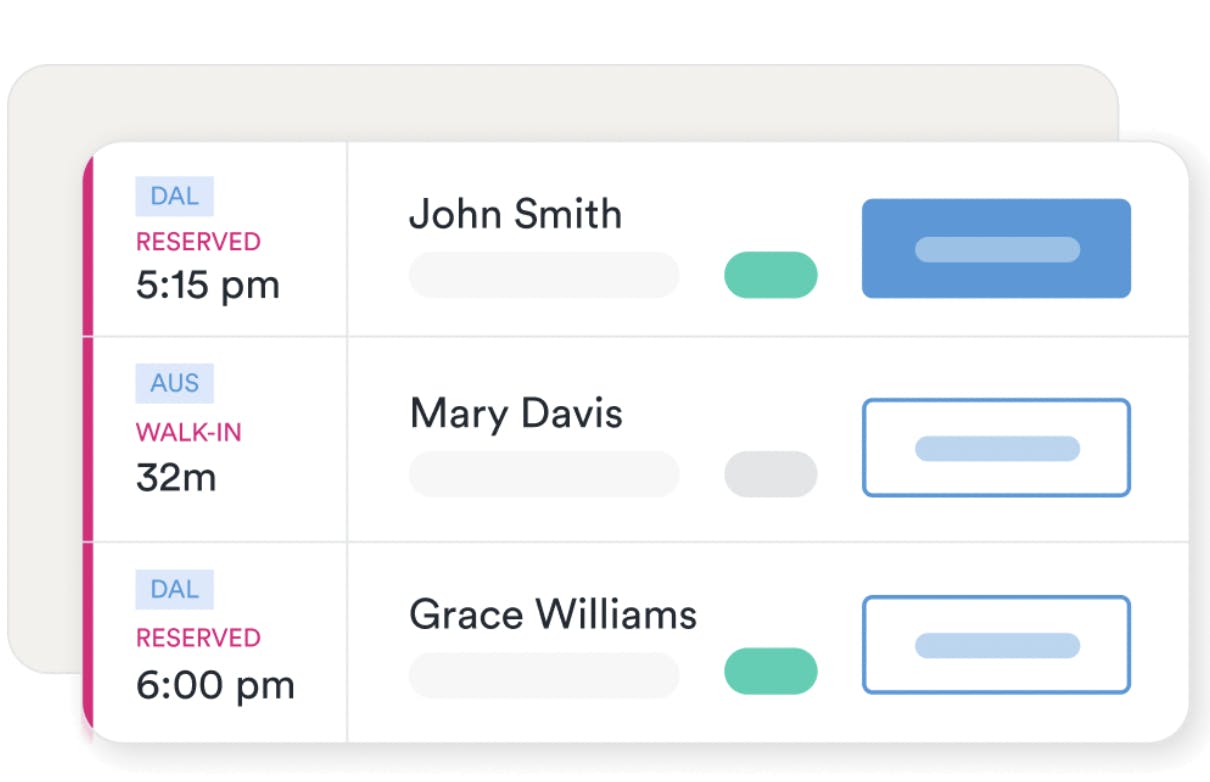
Task: Click the outlined button for Grace Williams
Action: pos(996,645)
